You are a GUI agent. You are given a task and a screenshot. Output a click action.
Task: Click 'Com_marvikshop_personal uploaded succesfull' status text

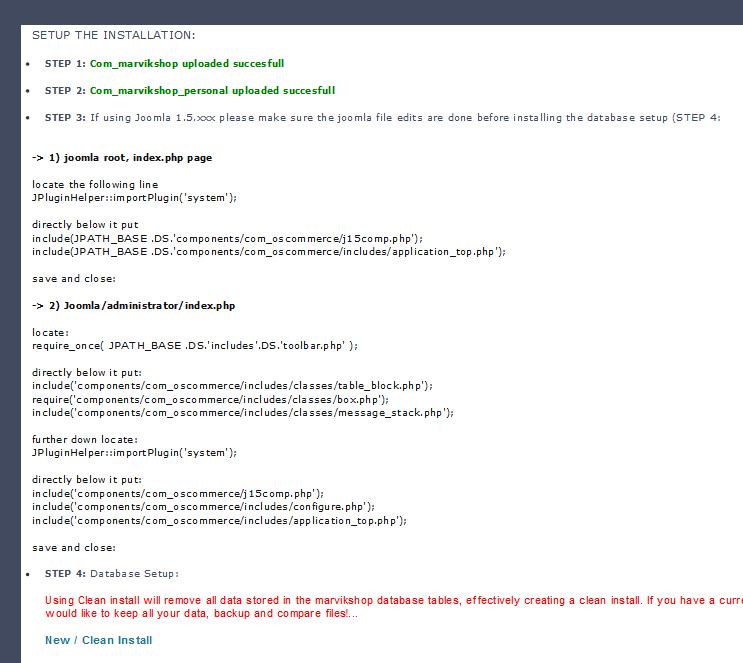[x=213, y=91]
